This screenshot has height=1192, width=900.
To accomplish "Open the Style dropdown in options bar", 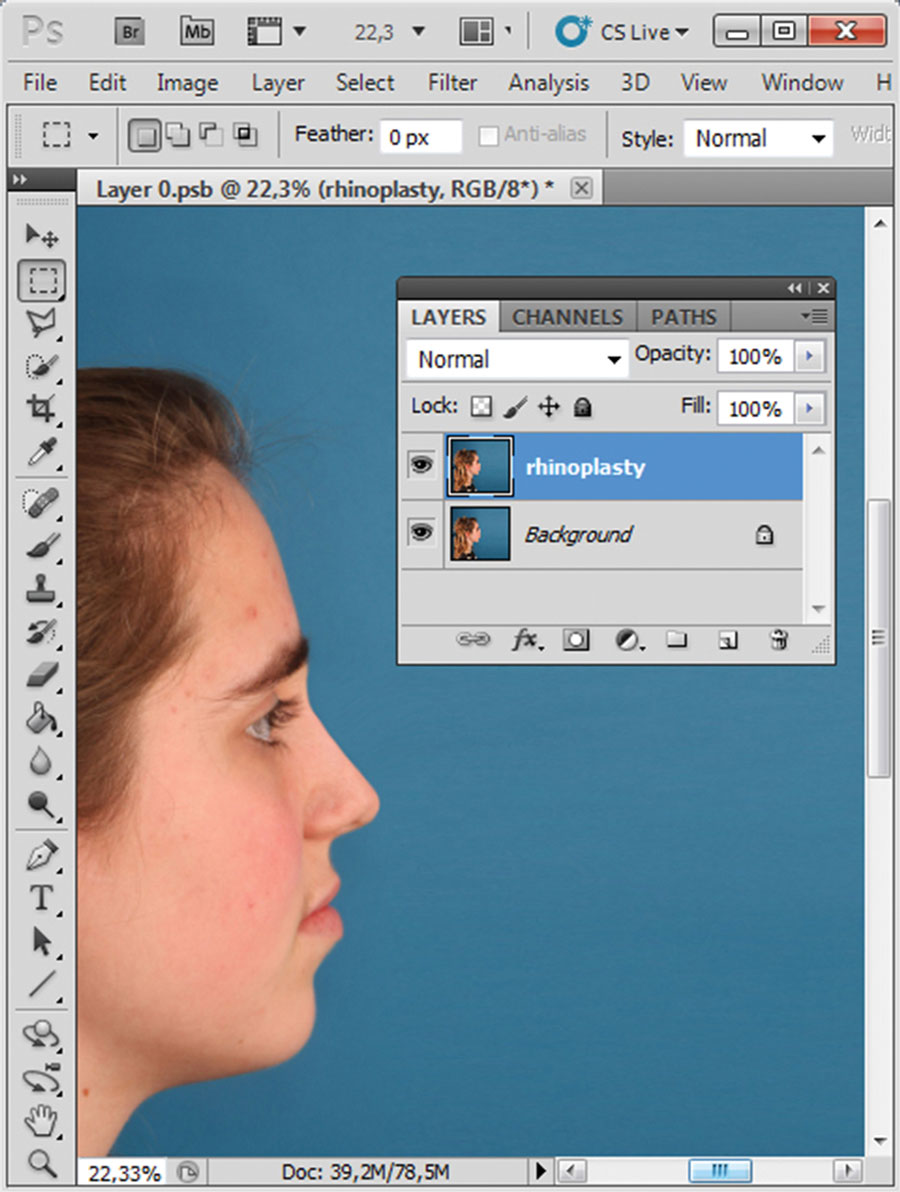I will (x=758, y=138).
